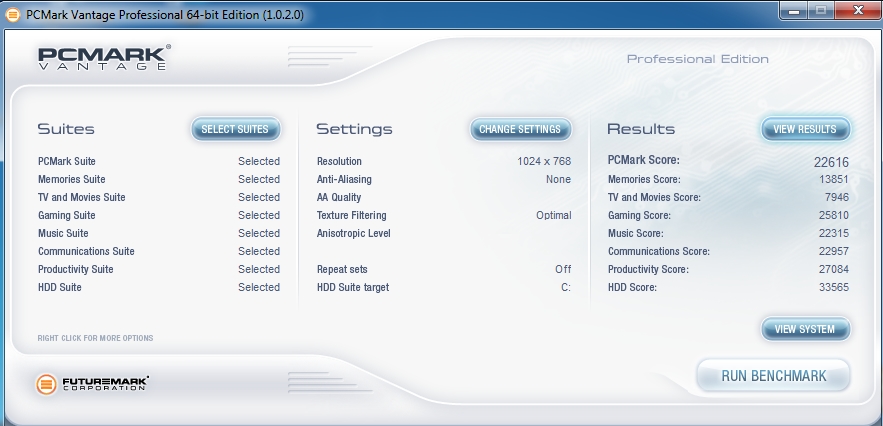Click the Music Score value 22315

click(x=834, y=233)
